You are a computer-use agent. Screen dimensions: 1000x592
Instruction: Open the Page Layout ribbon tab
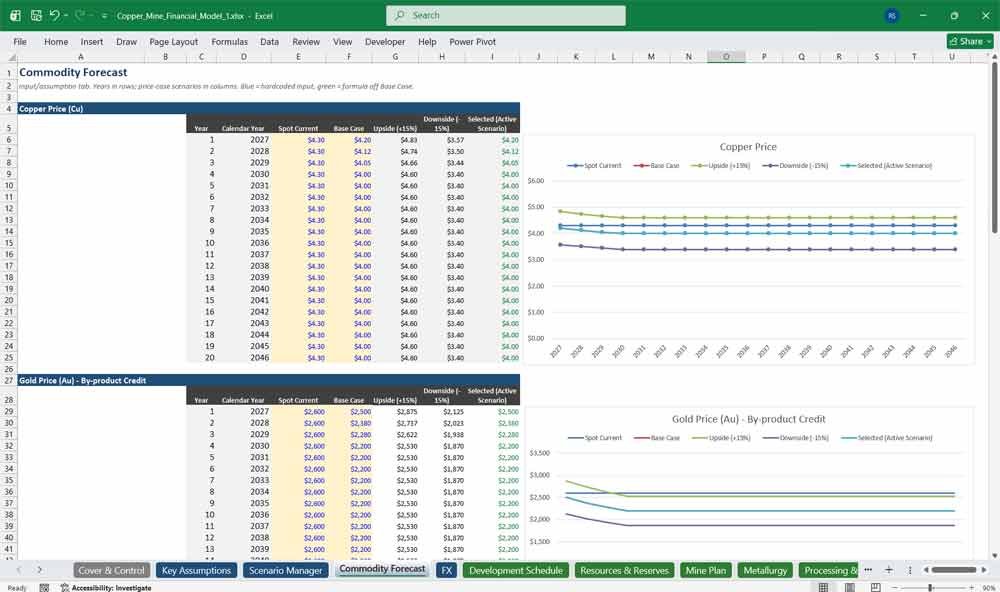pyautogui.click(x=173, y=41)
